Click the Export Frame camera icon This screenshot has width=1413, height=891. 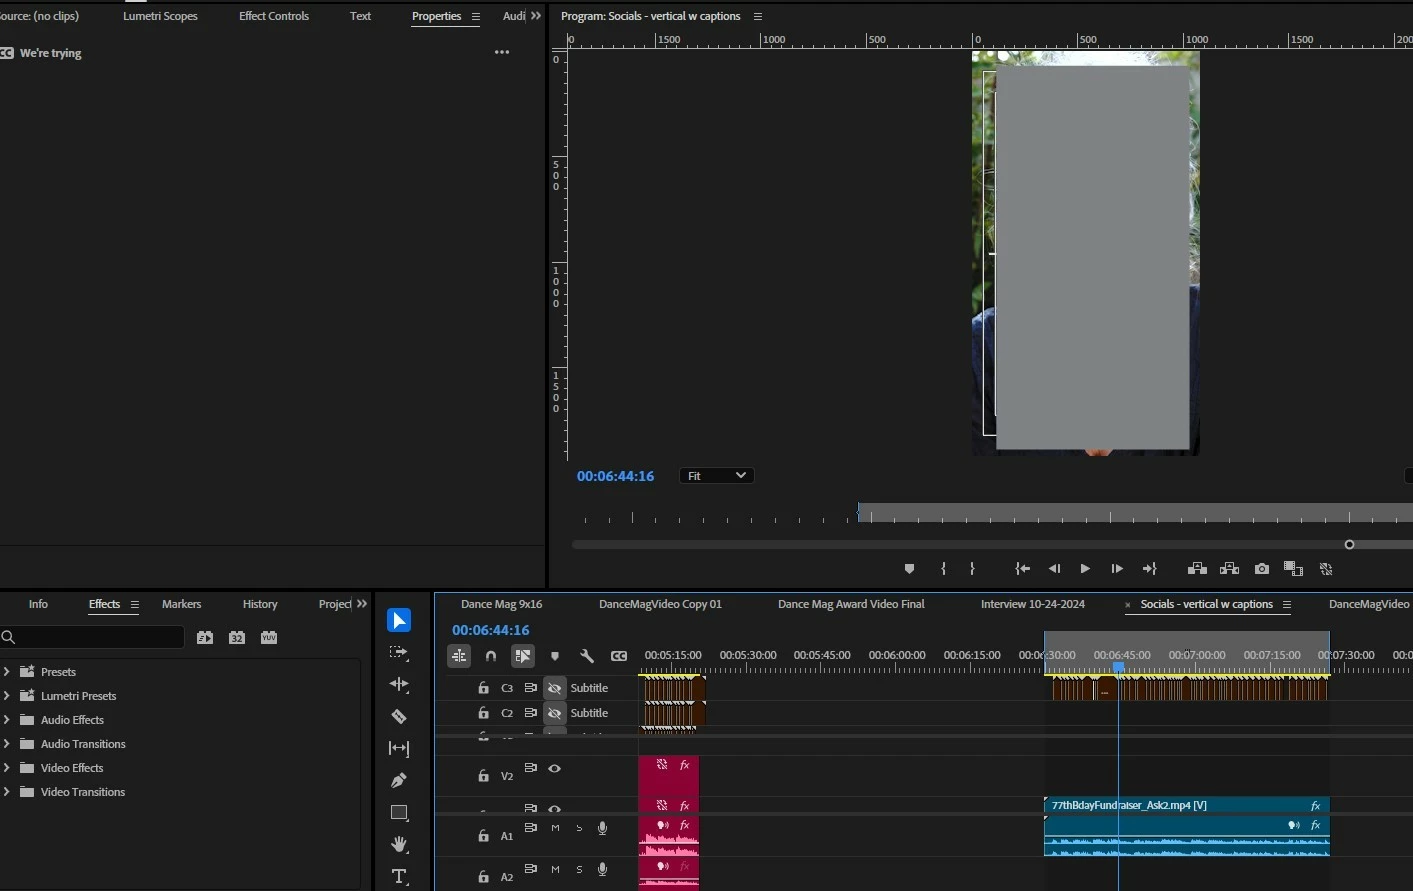(1262, 568)
